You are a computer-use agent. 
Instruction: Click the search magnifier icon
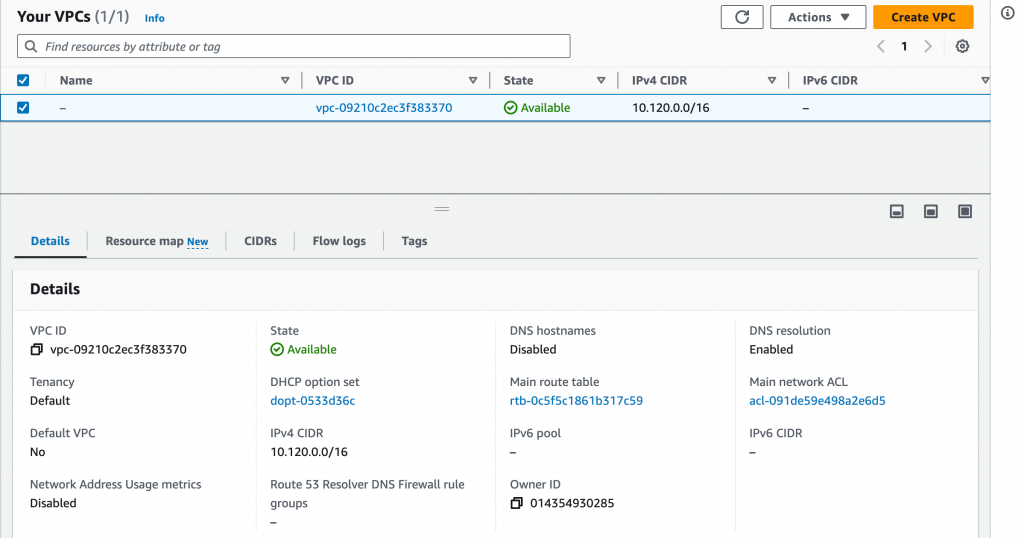click(x=31, y=46)
